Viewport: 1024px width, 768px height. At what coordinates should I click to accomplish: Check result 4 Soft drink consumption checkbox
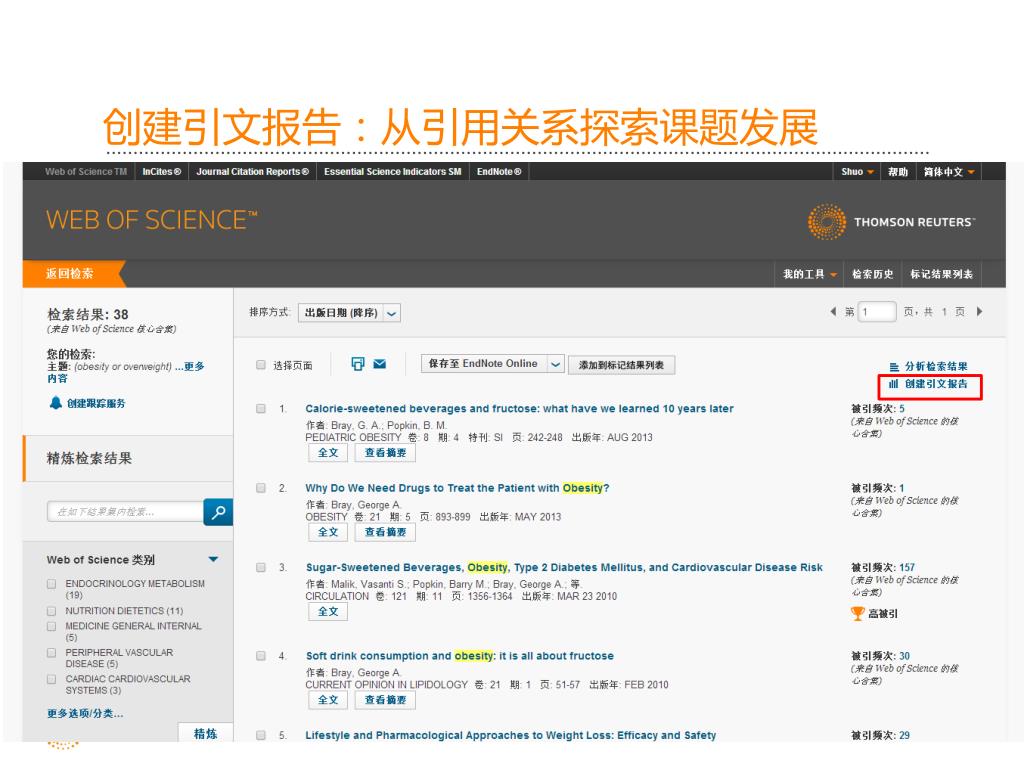point(261,656)
